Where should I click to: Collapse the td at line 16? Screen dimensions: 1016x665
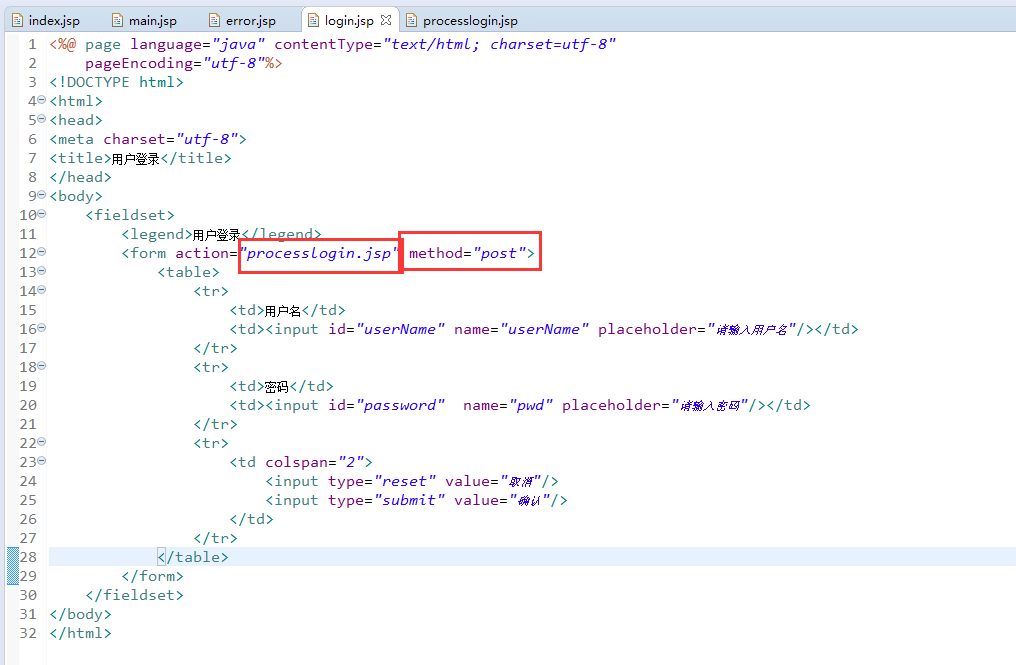[41, 327]
